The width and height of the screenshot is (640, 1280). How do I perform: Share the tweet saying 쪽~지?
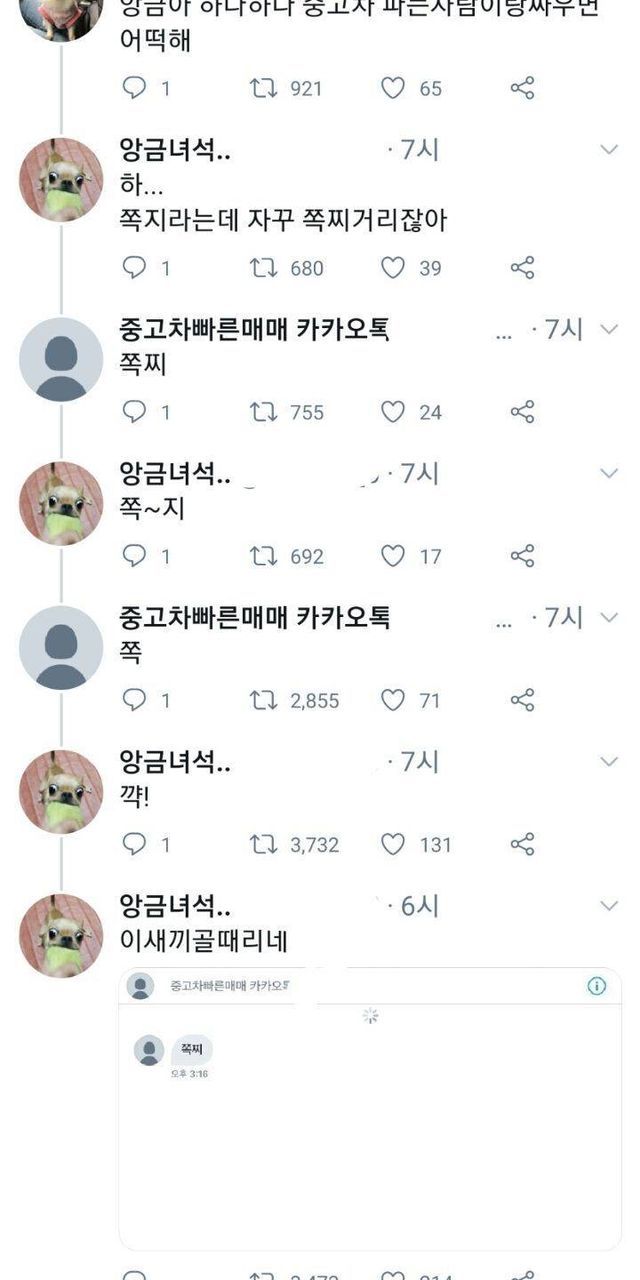coord(522,555)
